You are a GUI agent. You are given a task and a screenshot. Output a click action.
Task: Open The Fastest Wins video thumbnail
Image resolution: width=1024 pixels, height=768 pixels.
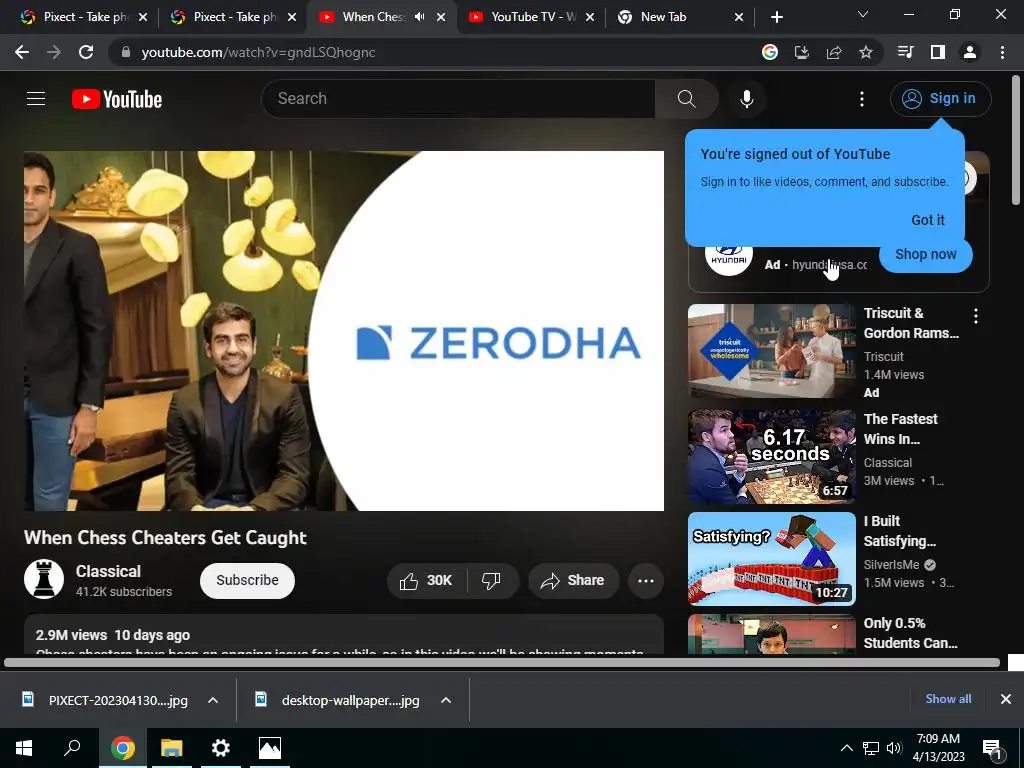click(771, 456)
